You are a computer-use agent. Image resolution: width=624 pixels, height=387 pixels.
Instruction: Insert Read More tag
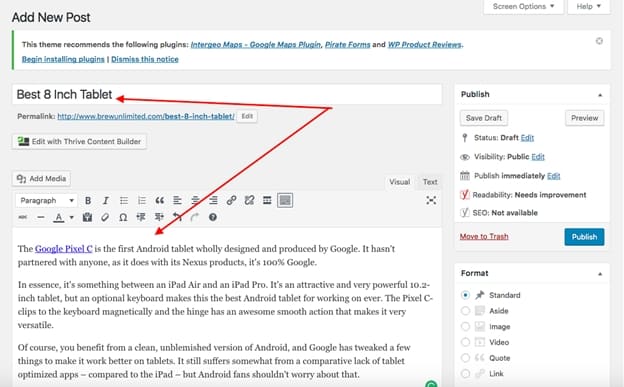pos(267,201)
